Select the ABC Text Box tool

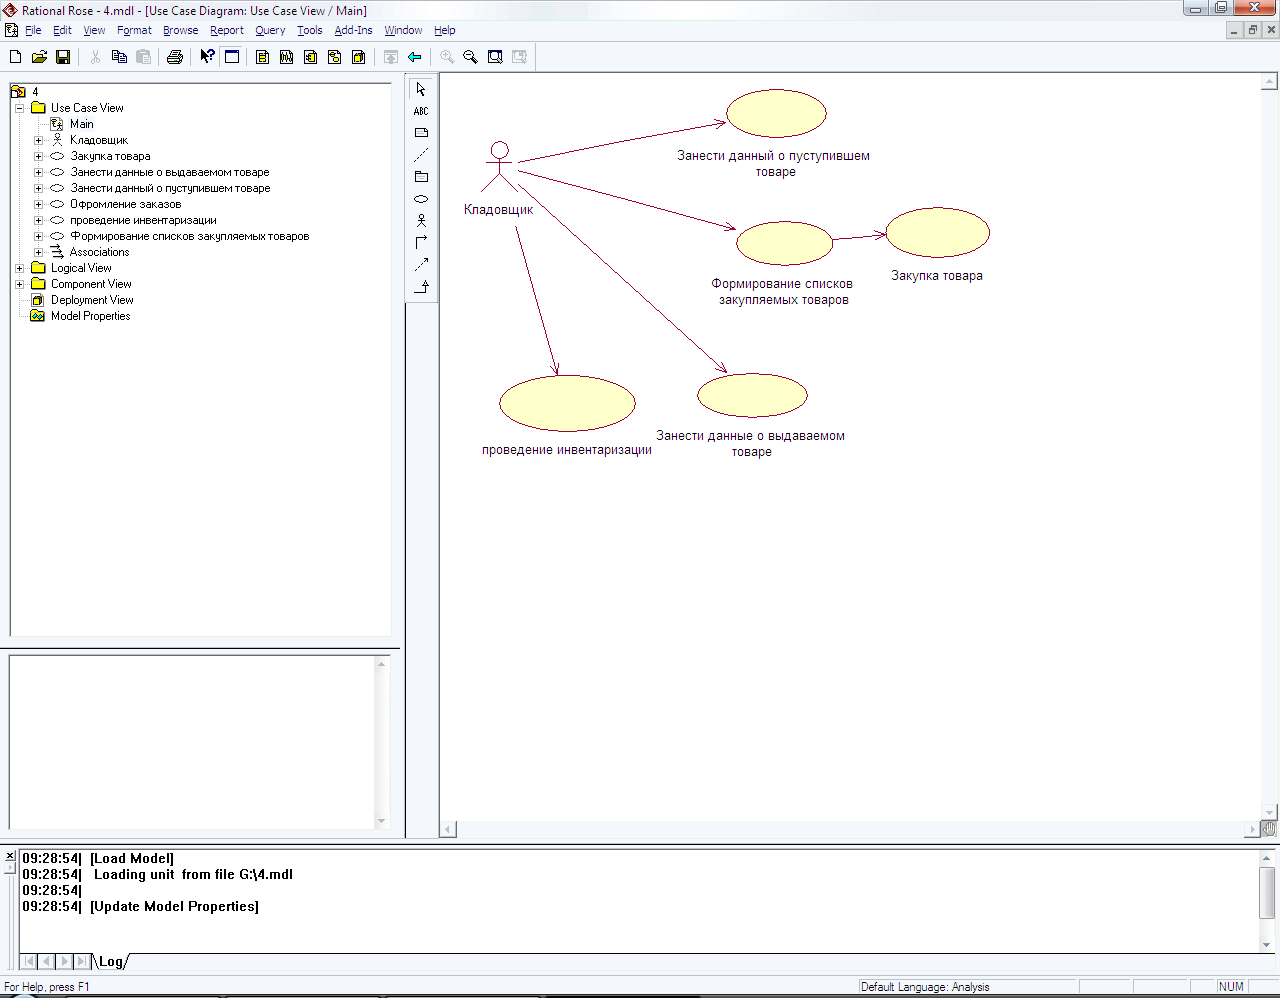(x=421, y=111)
